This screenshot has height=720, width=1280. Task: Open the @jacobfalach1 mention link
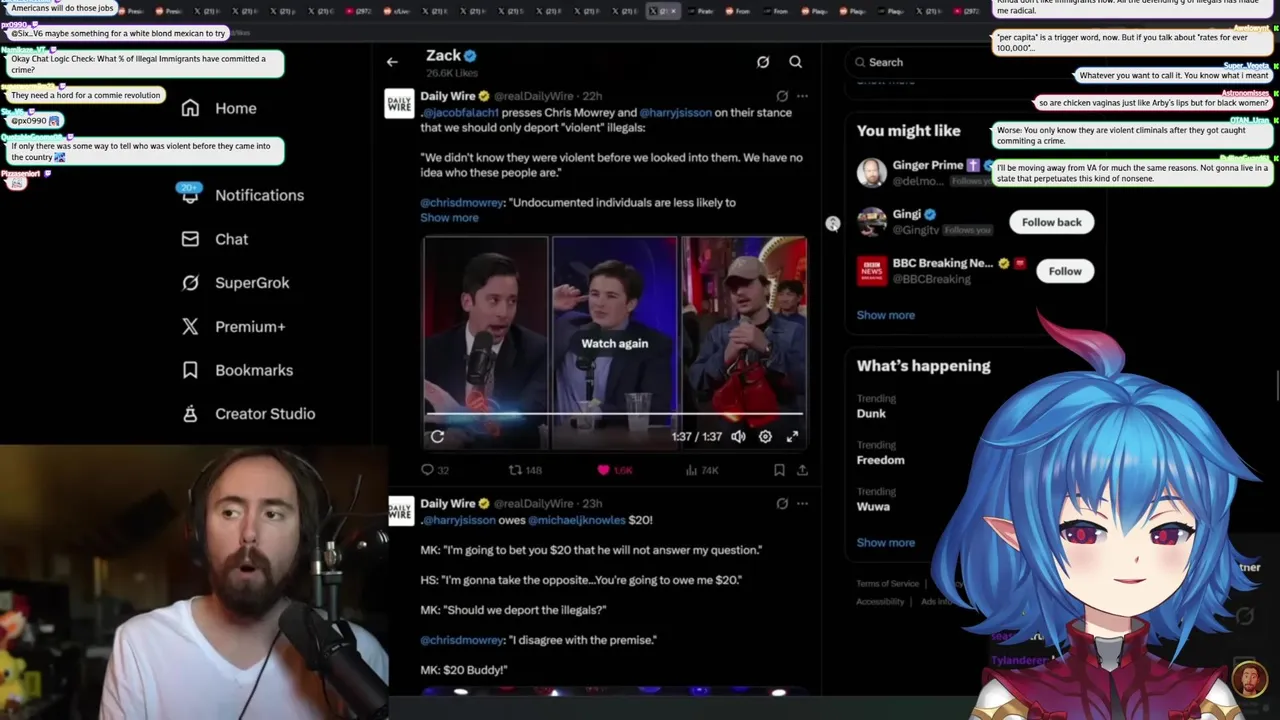pos(459,112)
